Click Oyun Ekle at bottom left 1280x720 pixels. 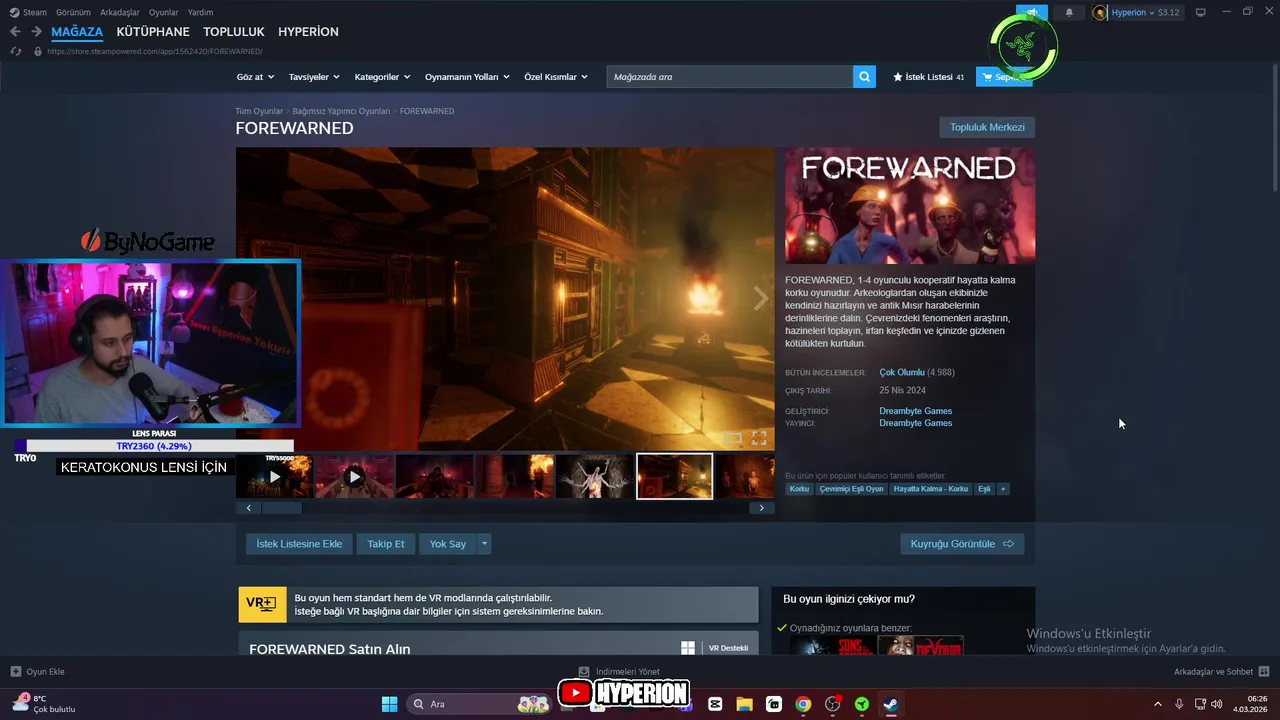pos(37,672)
